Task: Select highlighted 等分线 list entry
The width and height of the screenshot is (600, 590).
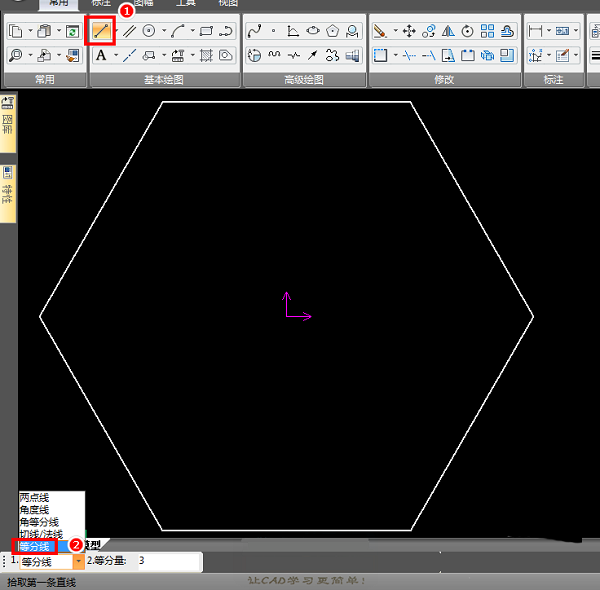Action: coord(35,547)
